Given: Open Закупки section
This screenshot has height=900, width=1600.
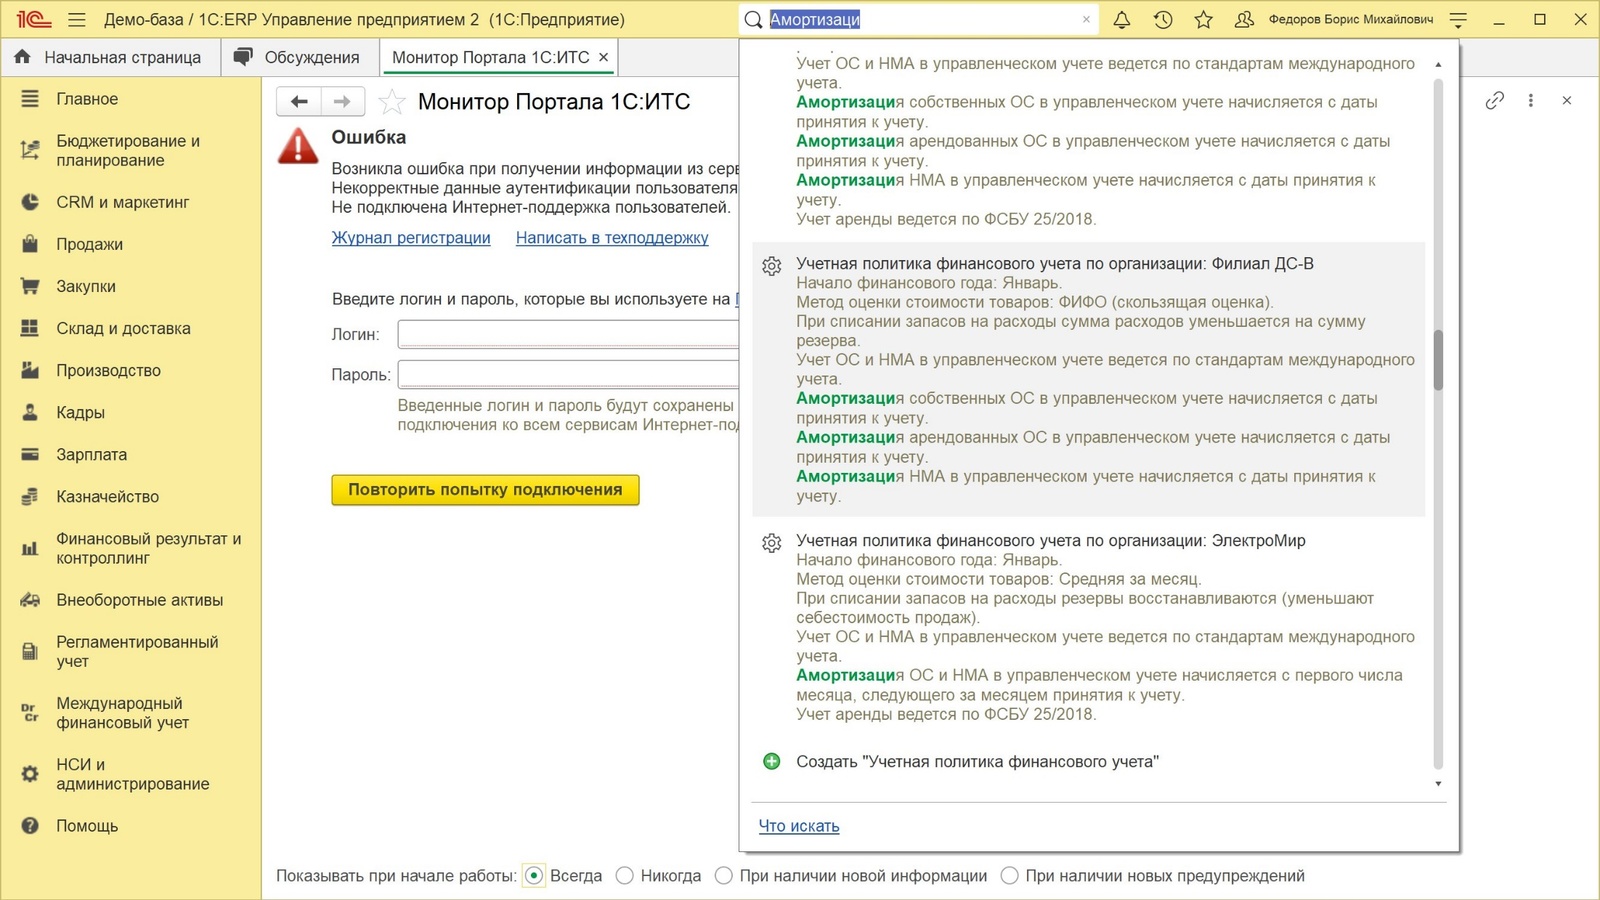Looking at the screenshot, I should pyautogui.click(x=131, y=286).
